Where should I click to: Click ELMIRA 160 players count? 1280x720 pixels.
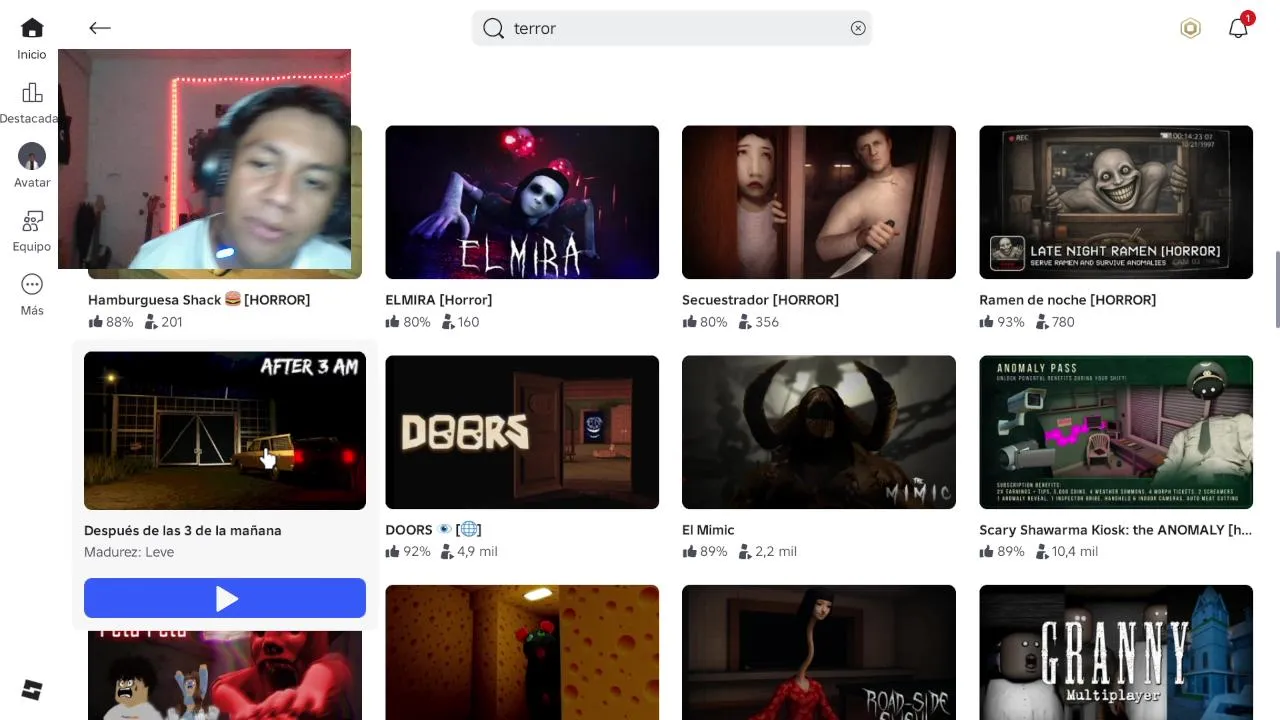[461, 322]
